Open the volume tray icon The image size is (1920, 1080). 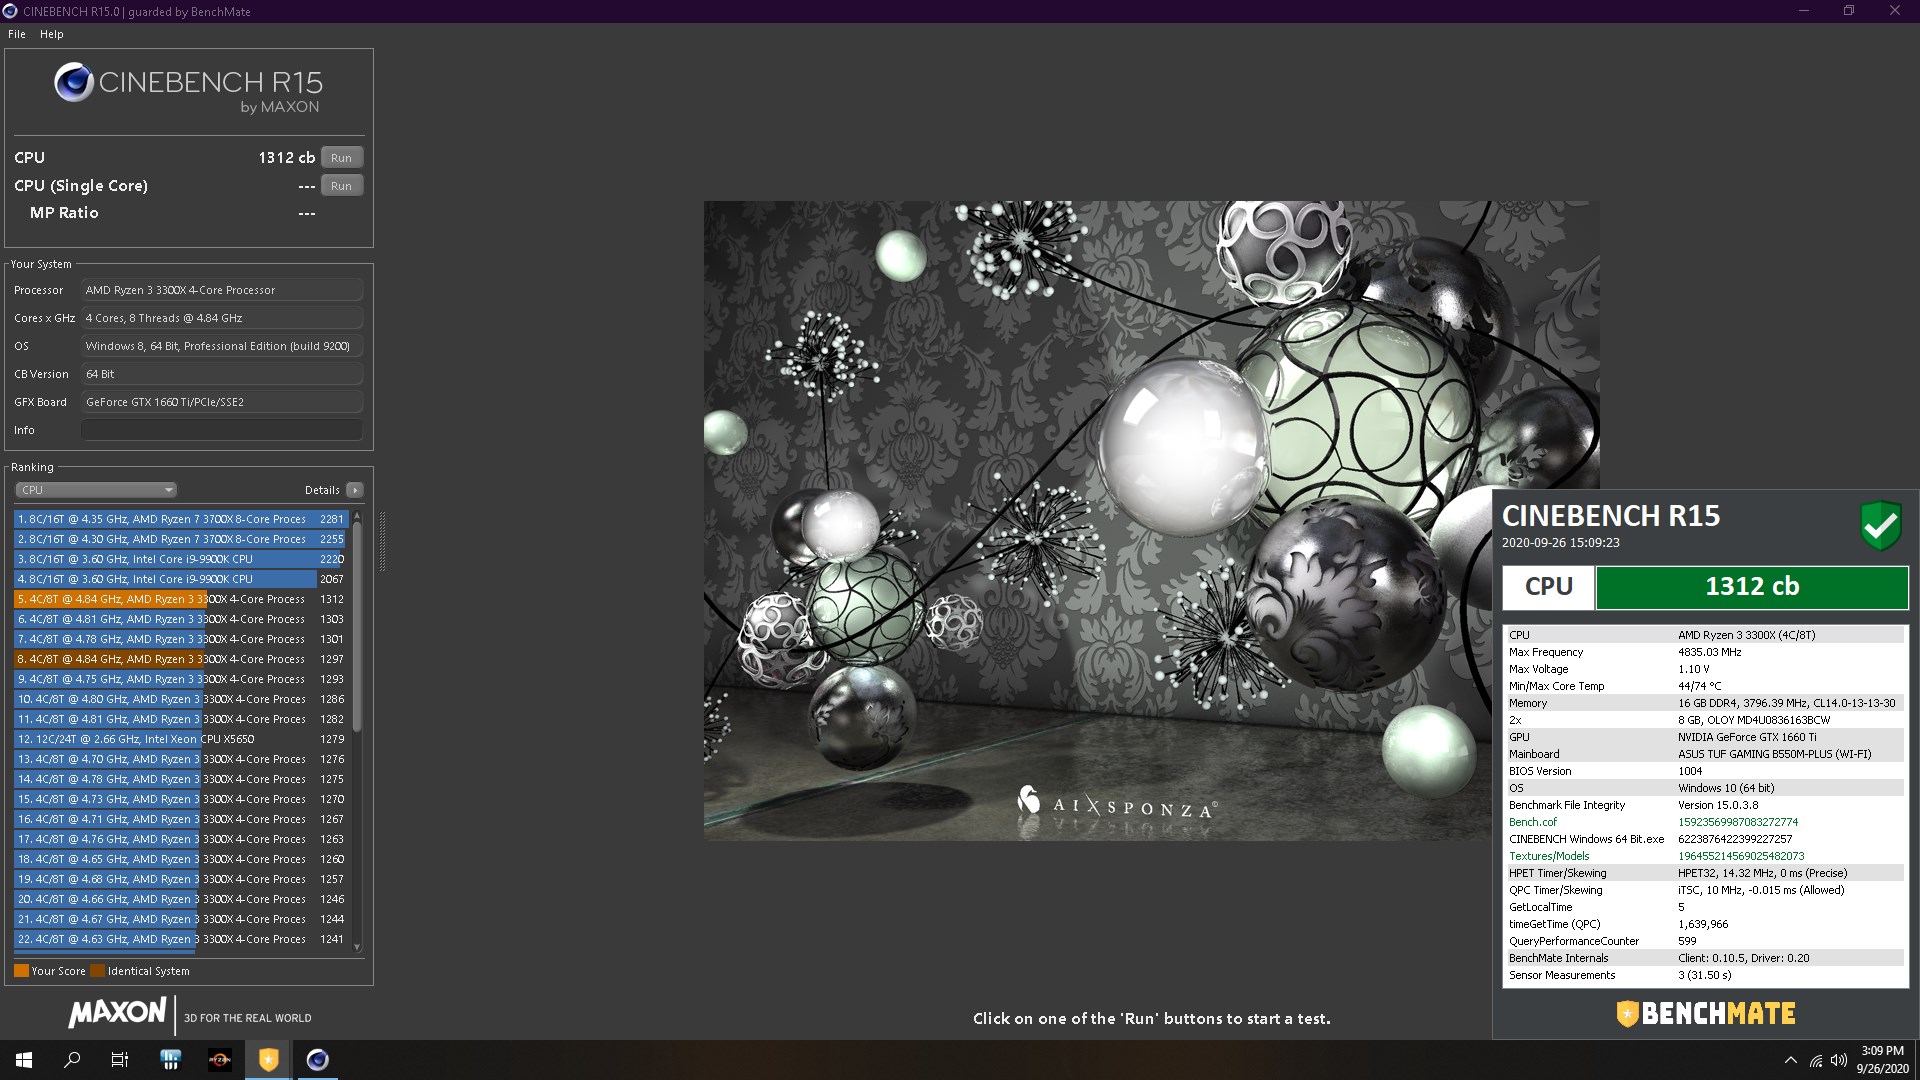1839,1061
